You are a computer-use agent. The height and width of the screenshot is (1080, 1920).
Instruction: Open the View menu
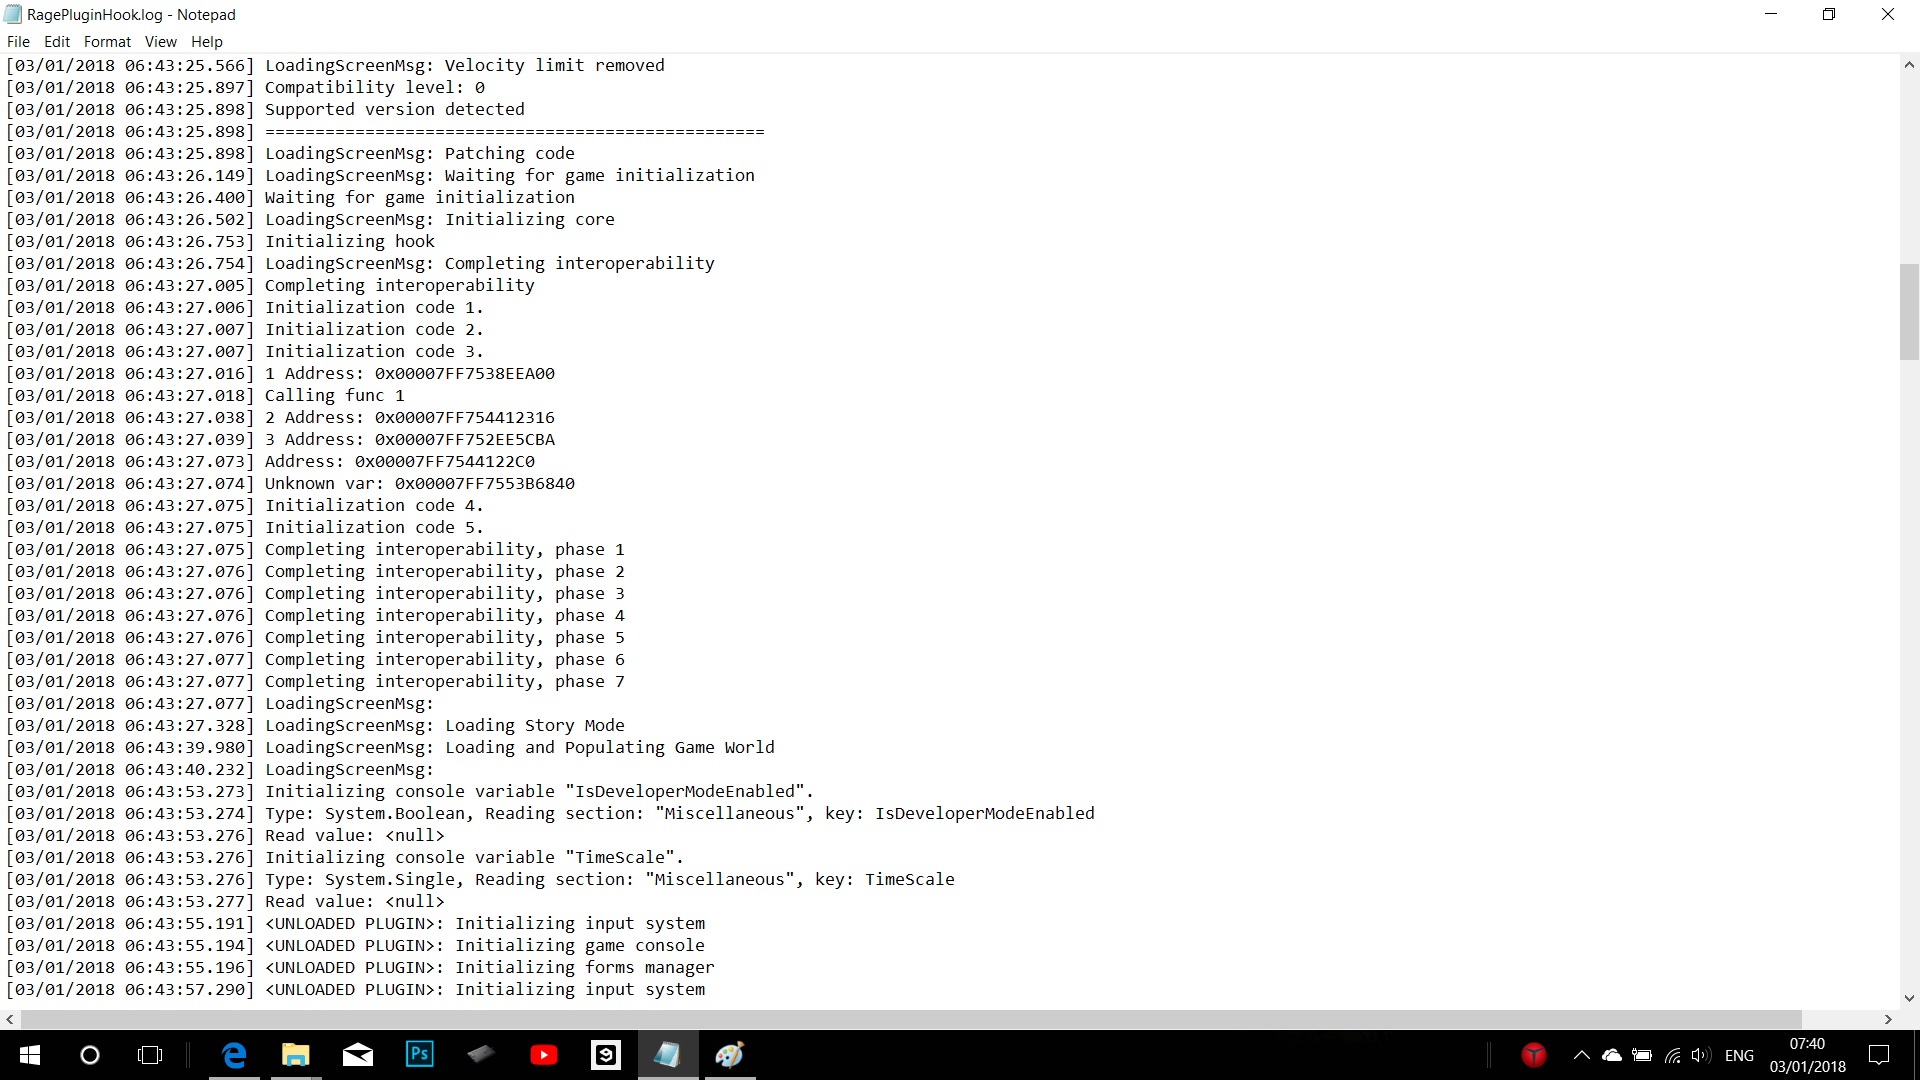coord(160,41)
